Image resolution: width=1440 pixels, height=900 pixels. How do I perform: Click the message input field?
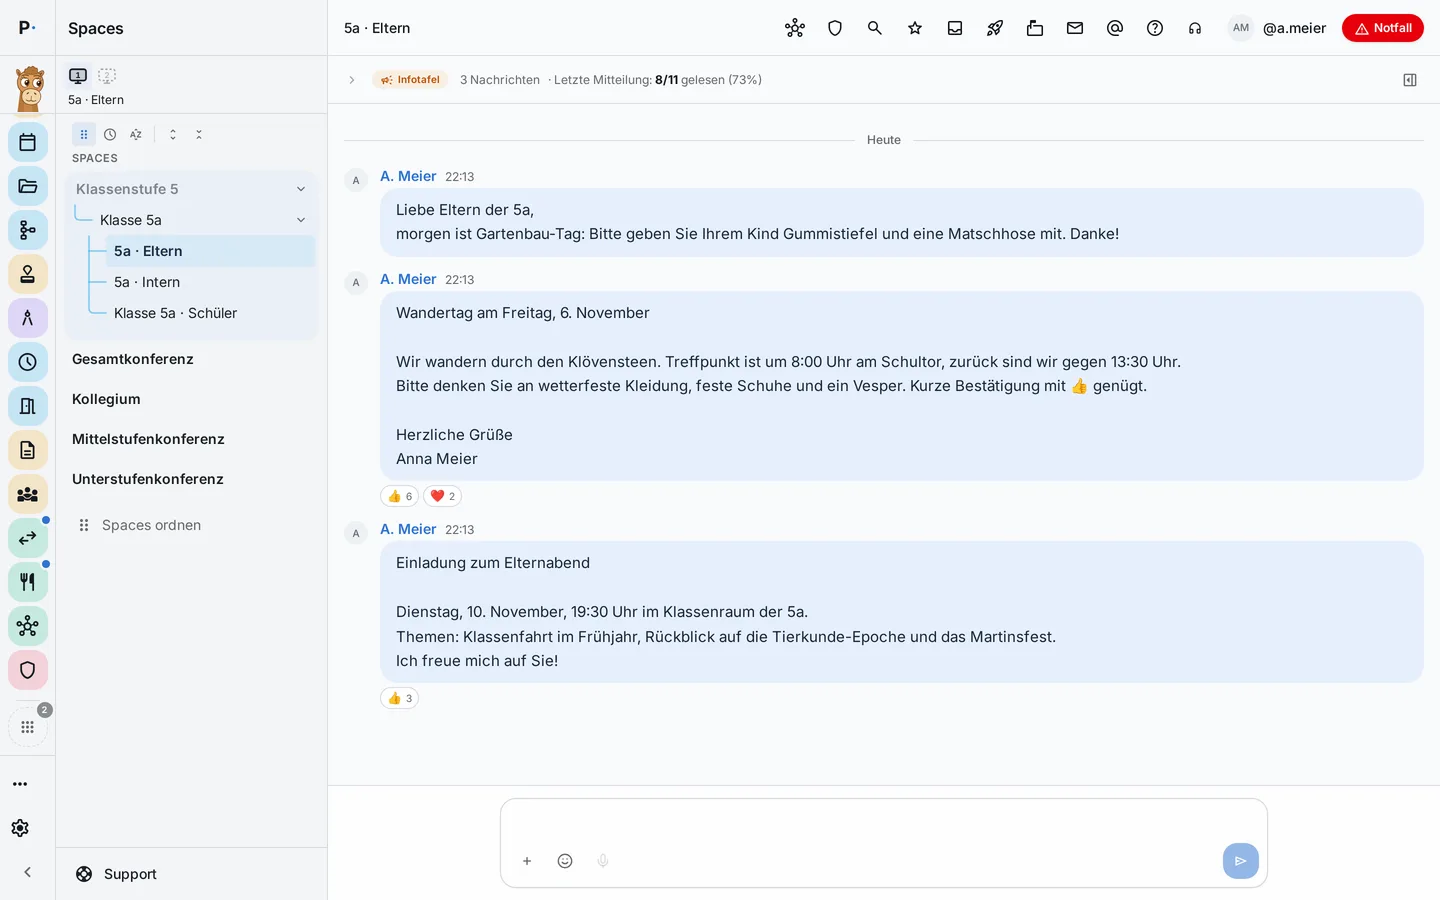pos(884,824)
